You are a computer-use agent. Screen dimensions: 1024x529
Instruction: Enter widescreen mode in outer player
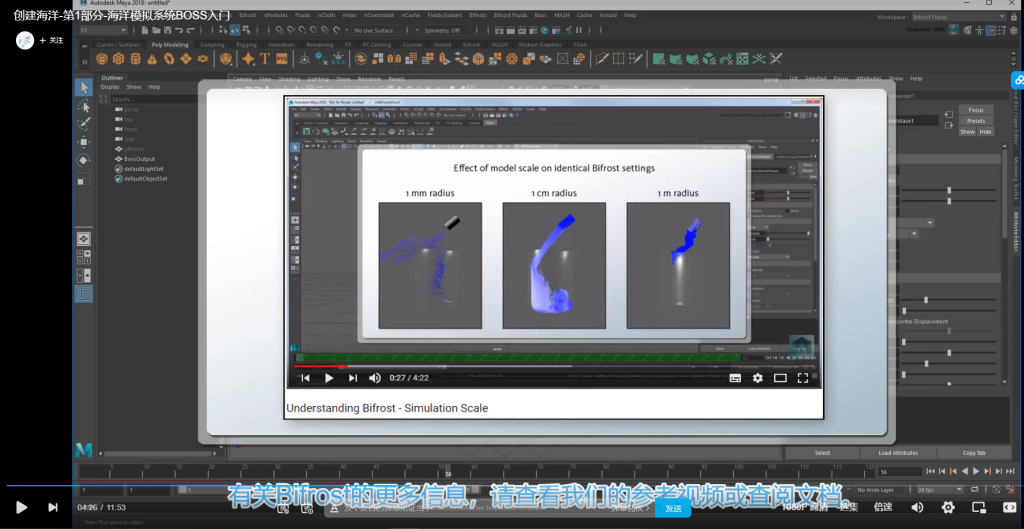pos(1009,507)
